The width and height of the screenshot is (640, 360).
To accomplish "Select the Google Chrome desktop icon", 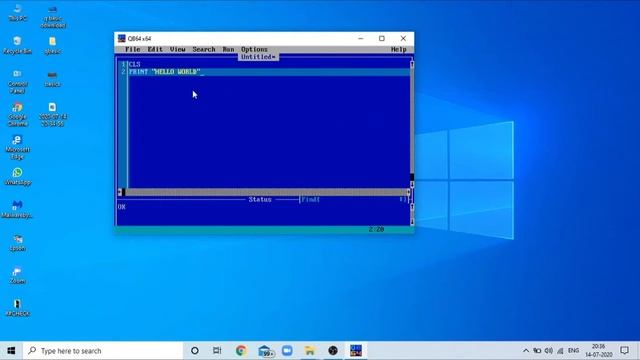I will click(x=17, y=114).
